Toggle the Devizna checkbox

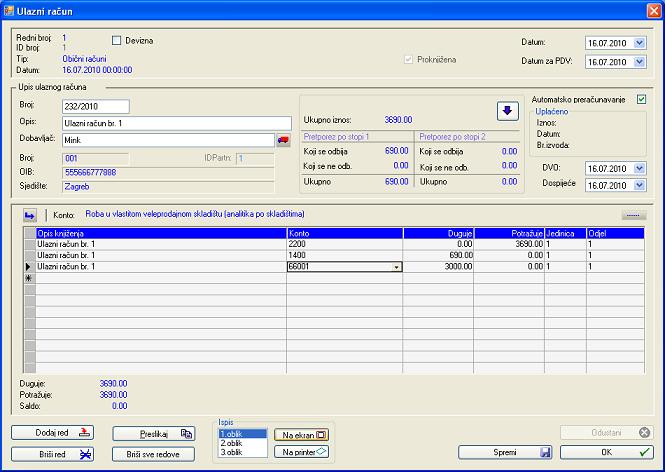coord(116,41)
